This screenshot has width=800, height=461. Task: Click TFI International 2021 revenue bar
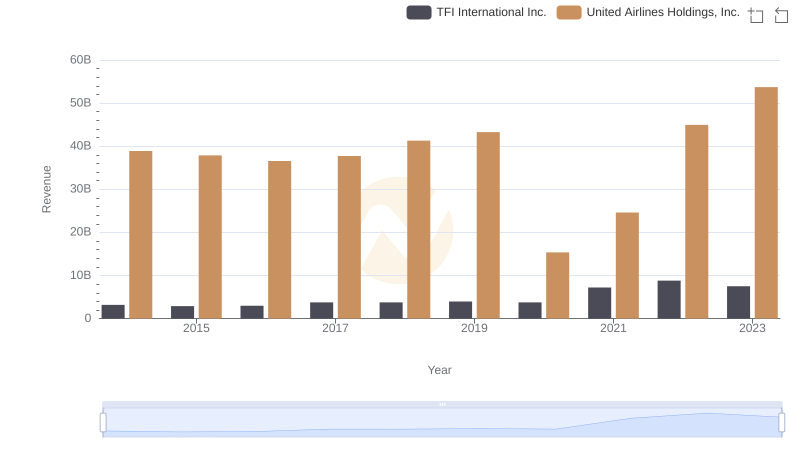[599, 303]
